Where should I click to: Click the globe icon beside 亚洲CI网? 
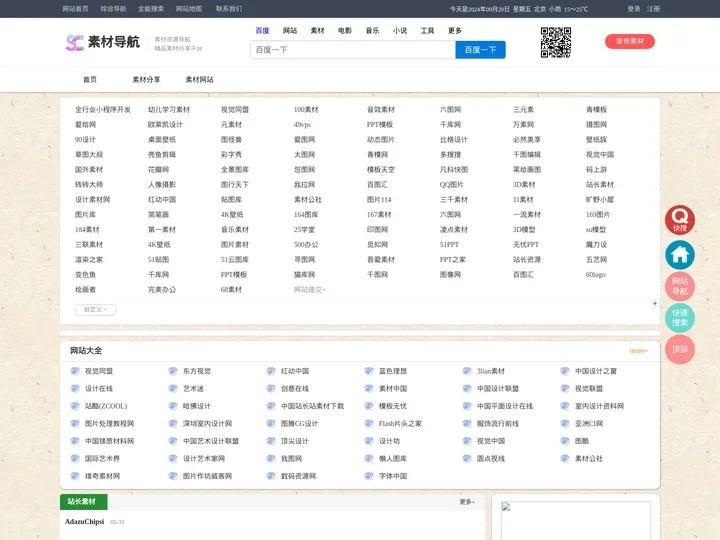(565, 423)
